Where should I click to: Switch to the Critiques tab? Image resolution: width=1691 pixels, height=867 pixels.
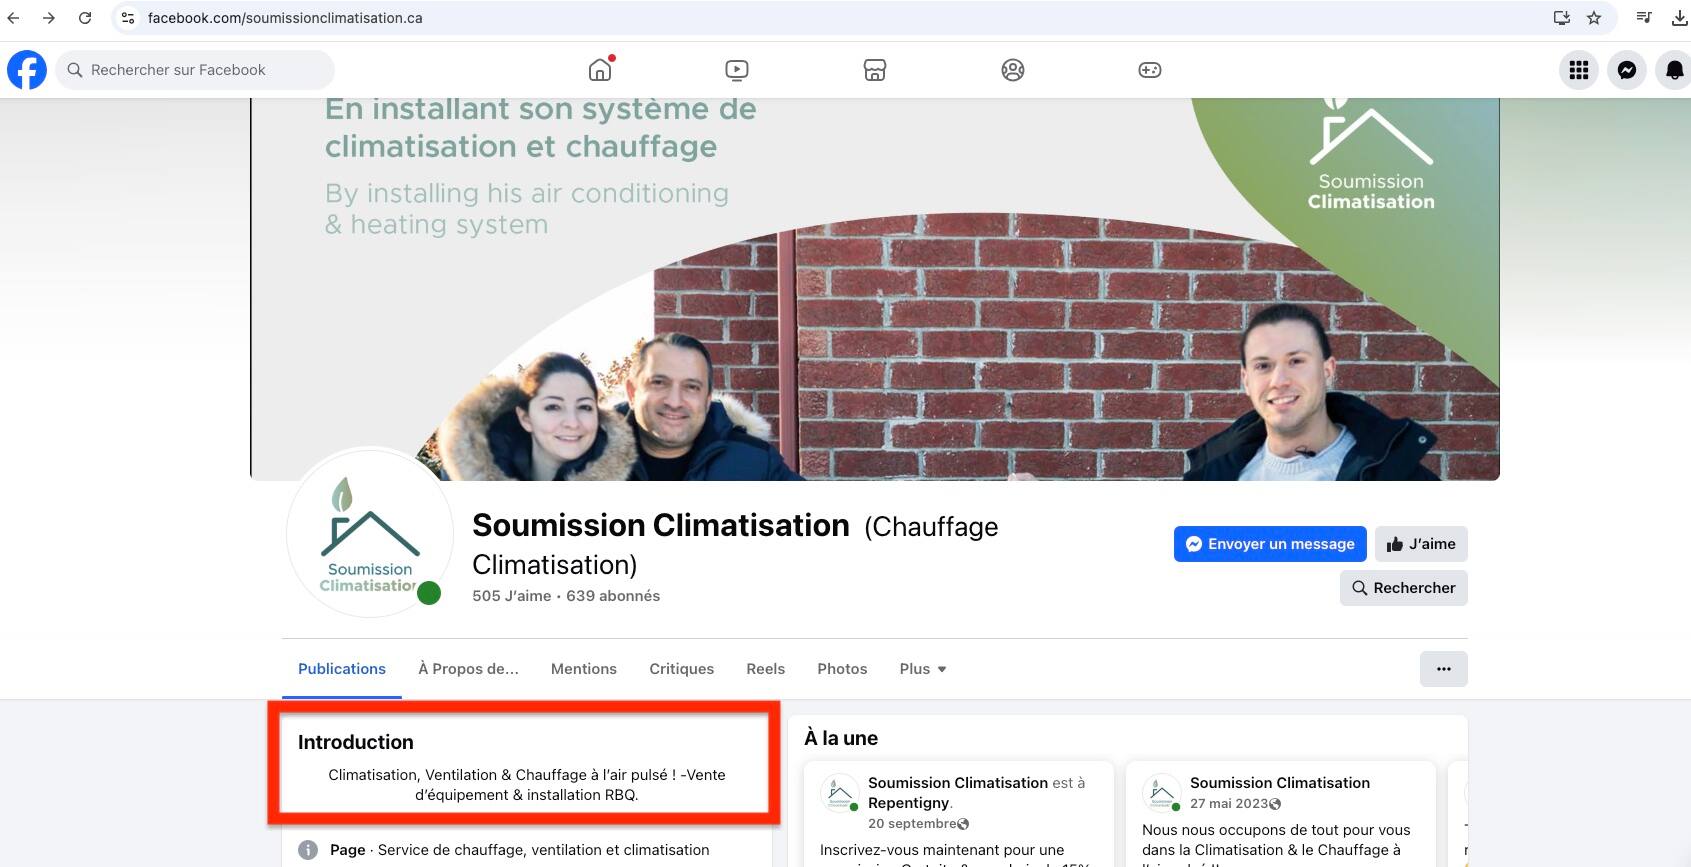coord(681,669)
